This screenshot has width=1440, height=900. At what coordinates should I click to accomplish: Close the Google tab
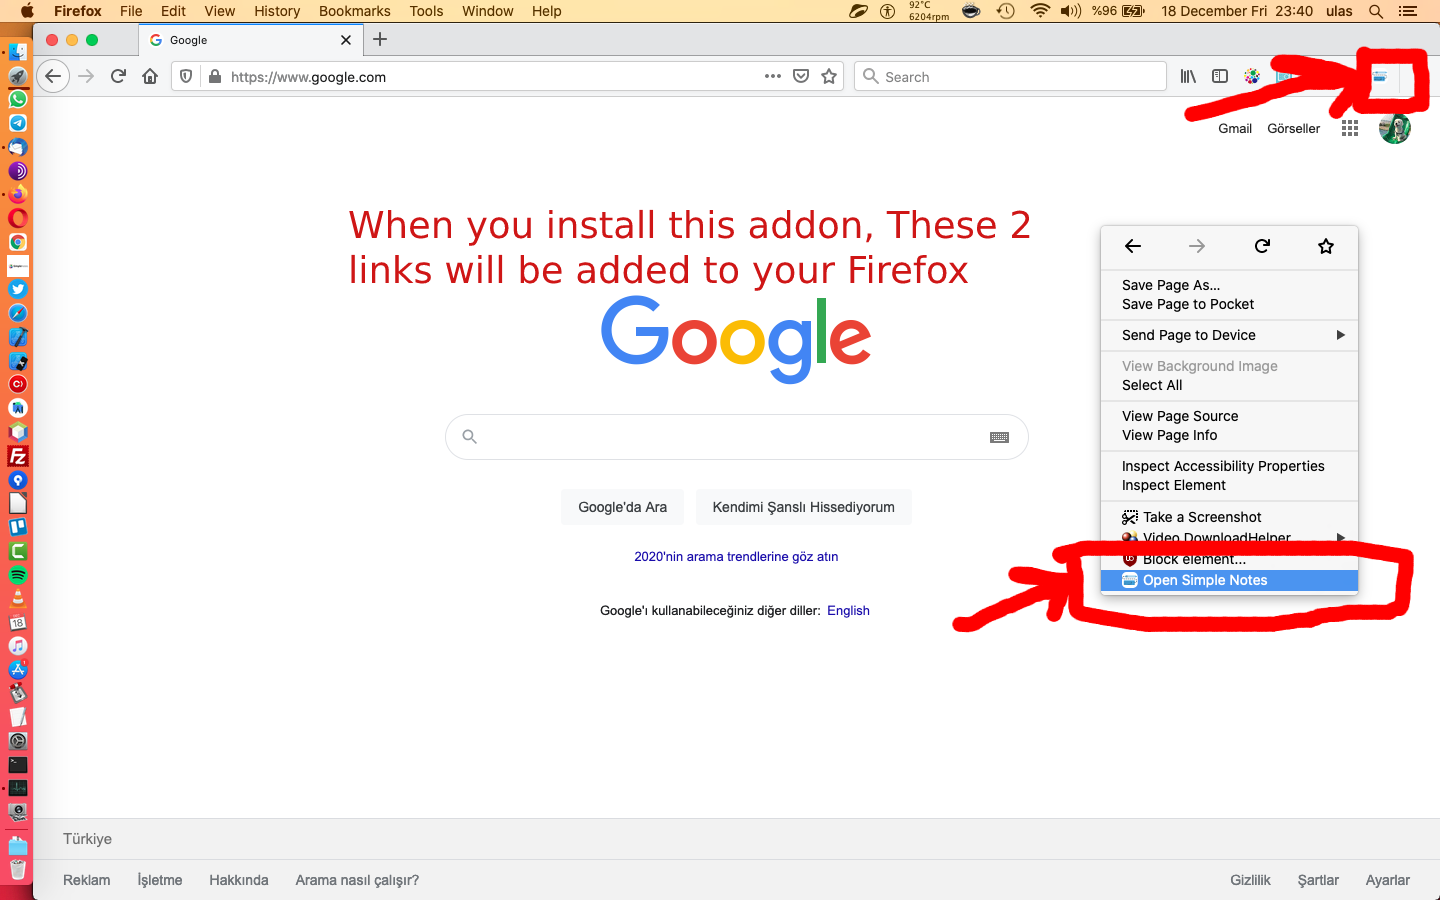click(x=346, y=40)
